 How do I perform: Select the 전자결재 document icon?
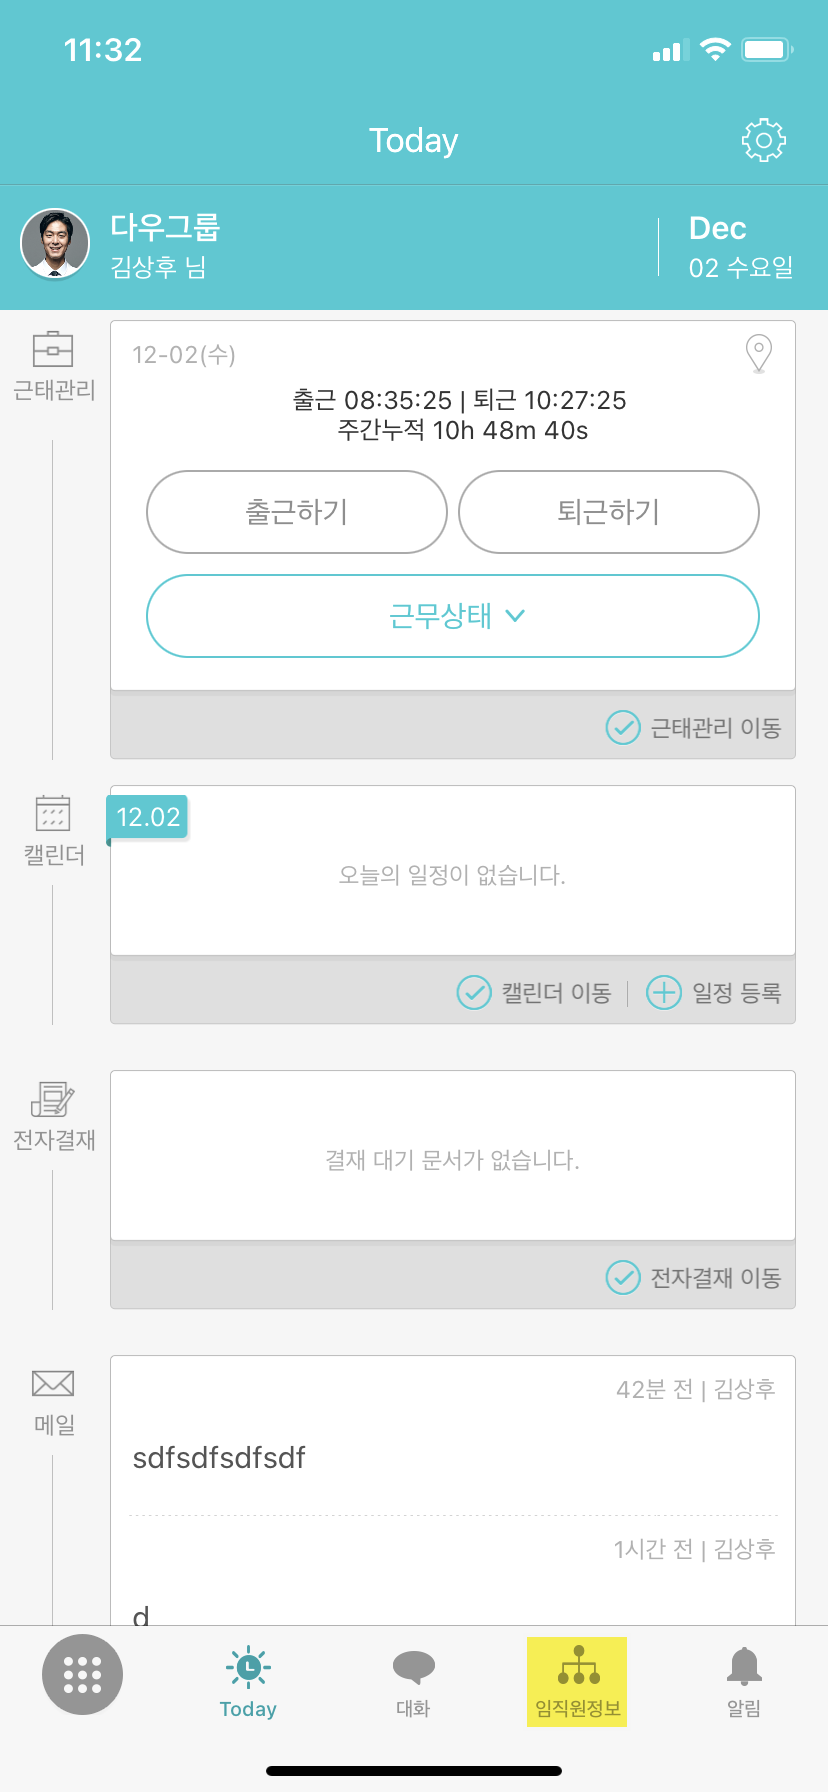pos(53,1099)
